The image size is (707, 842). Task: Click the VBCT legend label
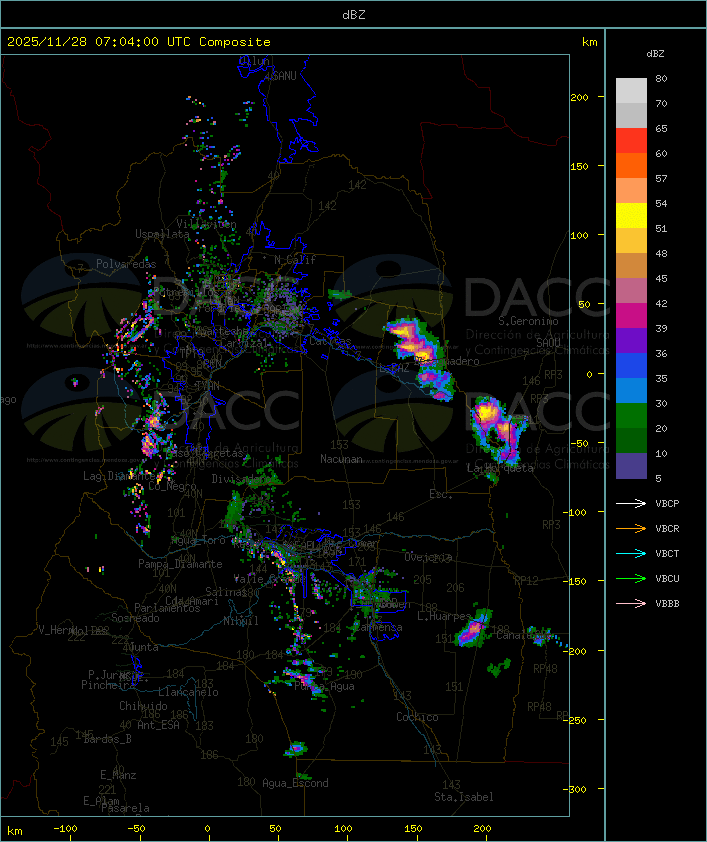[x=667, y=554]
